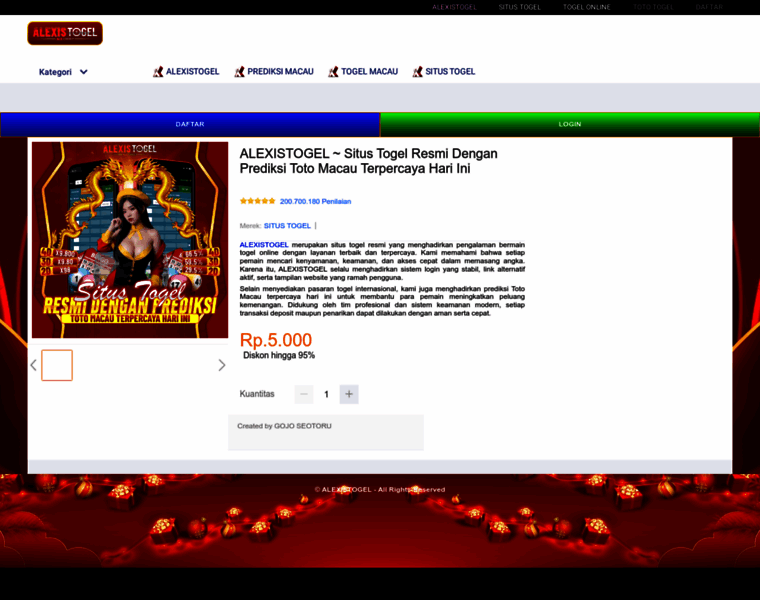Click the icon beside ALEXISTOGEL menu
This screenshot has width=760, height=600.
pyautogui.click(x=158, y=72)
